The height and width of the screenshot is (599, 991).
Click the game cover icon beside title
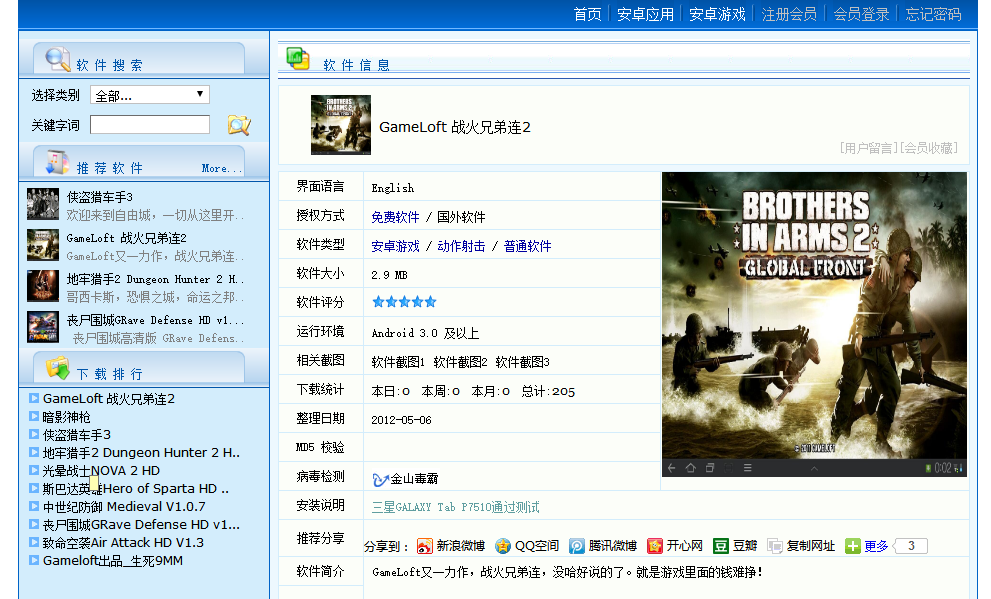click(341, 125)
